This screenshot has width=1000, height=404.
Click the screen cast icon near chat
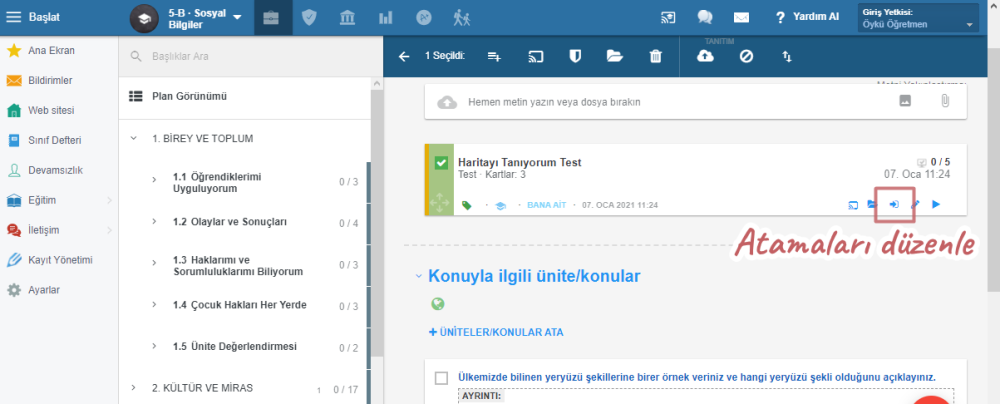[668, 18]
